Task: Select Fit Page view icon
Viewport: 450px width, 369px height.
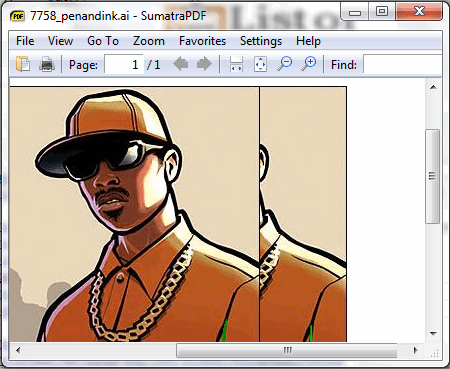Action: 260,64
